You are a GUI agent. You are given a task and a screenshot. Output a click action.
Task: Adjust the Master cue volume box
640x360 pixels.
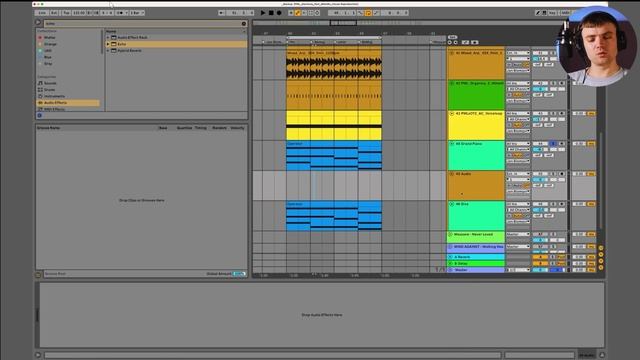557,270
